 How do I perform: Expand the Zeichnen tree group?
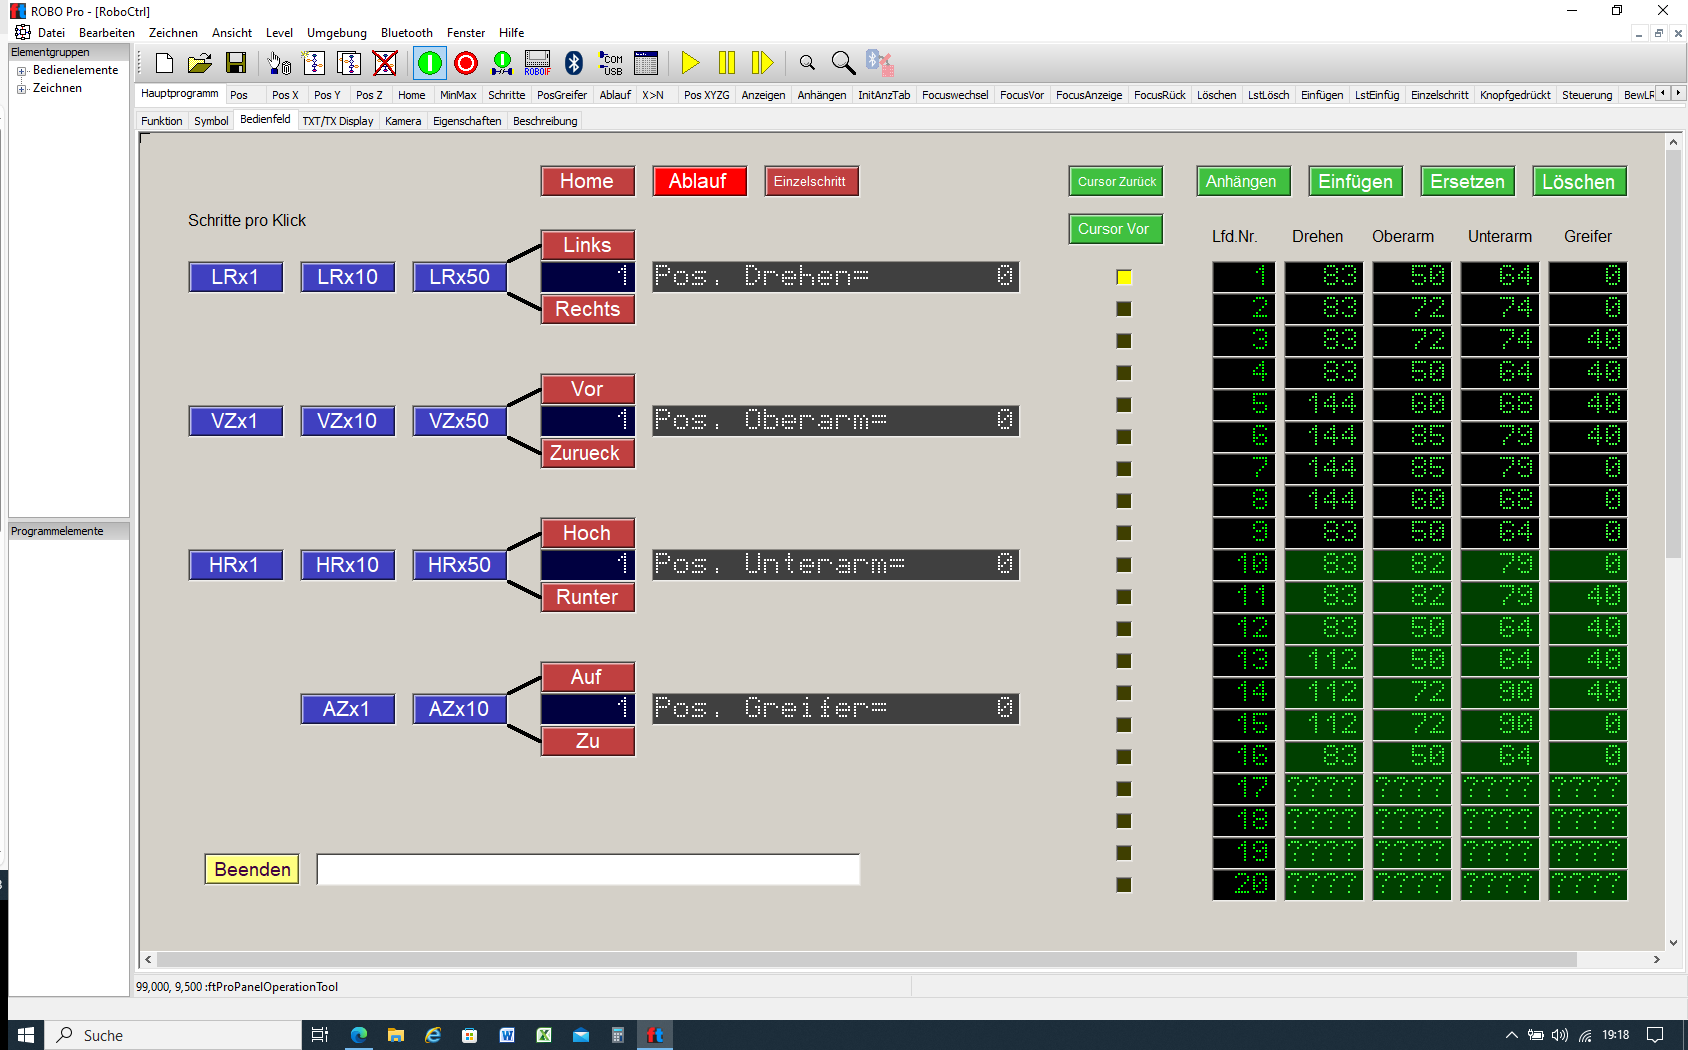tap(21, 89)
